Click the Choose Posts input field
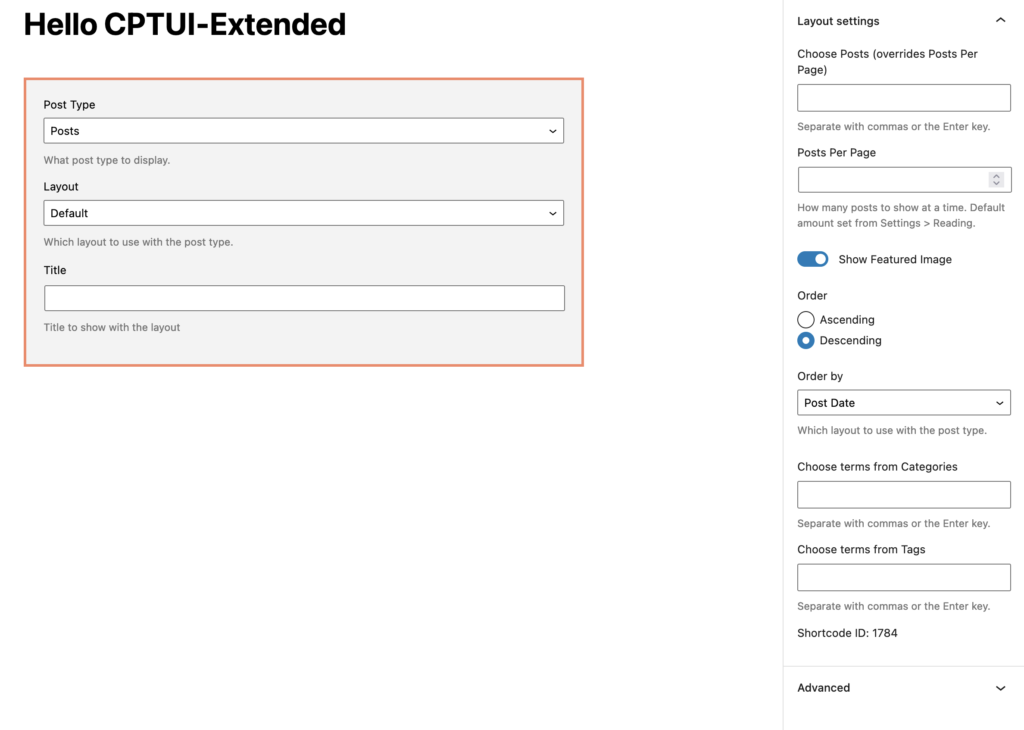1024x730 pixels. click(x=903, y=97)
